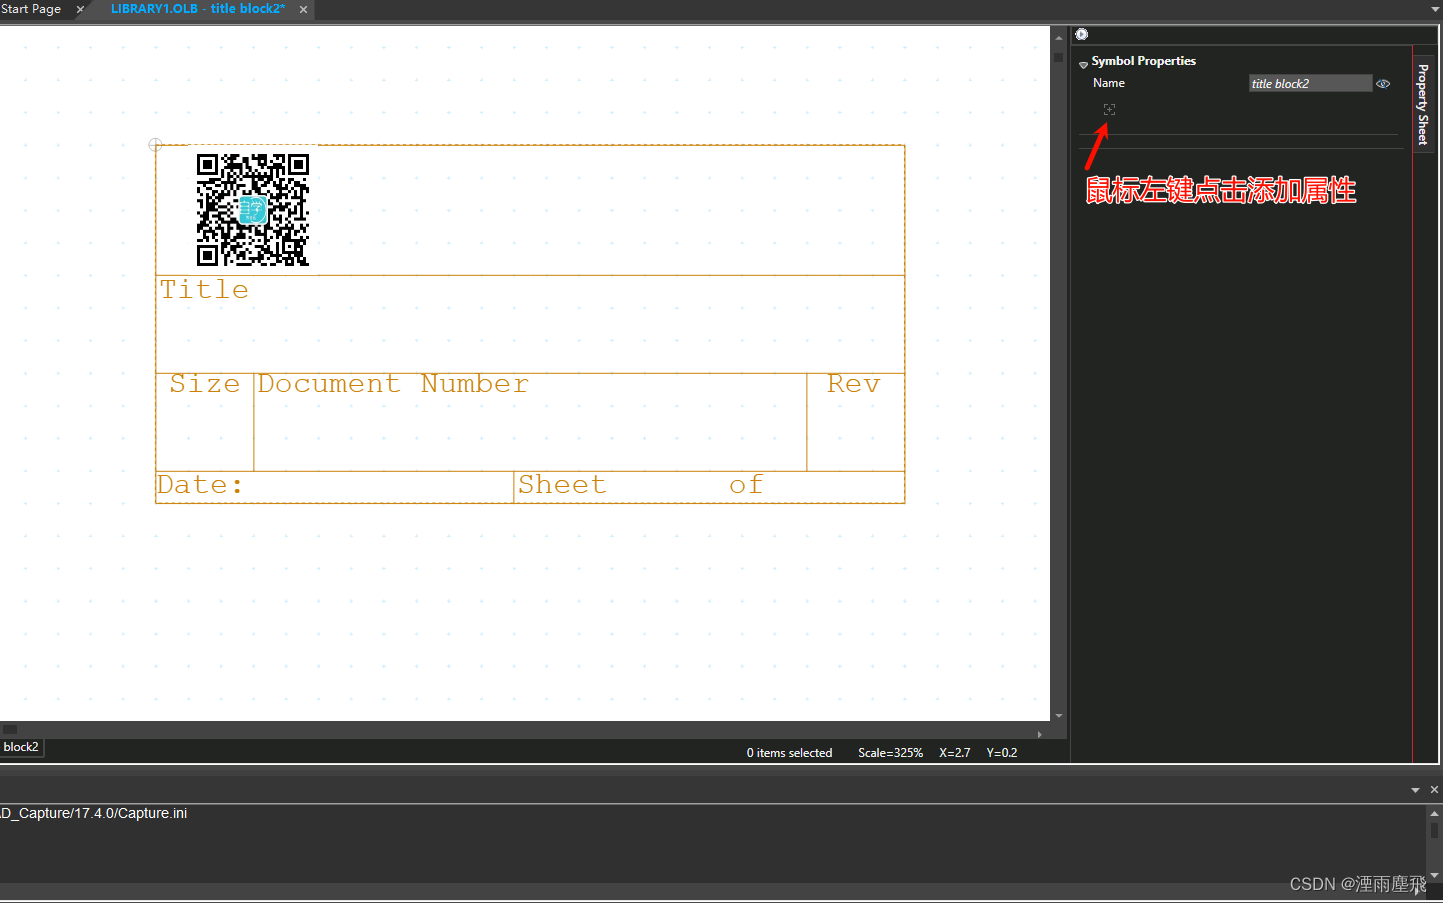Click the canvas horizontal scrollbar right arrow
Image resolution: width=1443 pixels, height=903 pixels.
[x=1040, y=734]
